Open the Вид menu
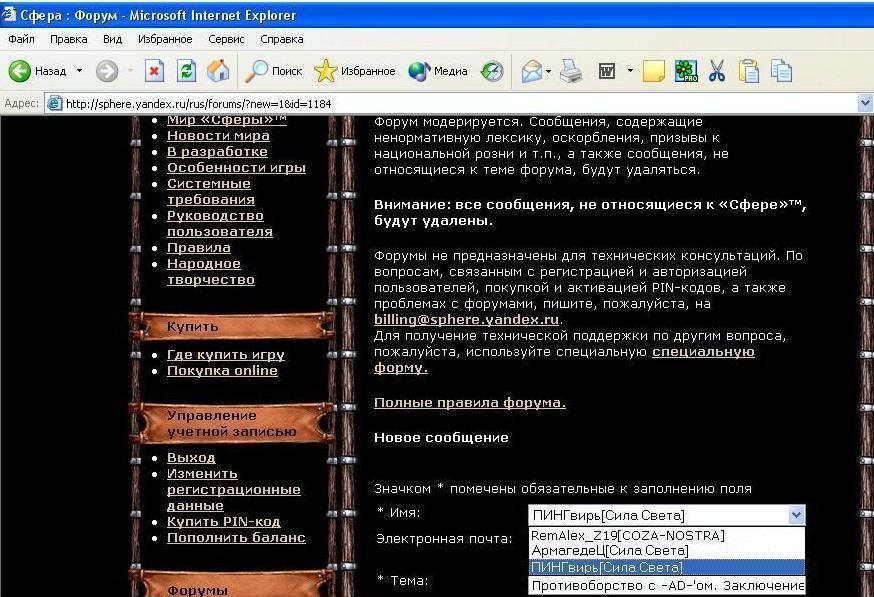Viewport: 874px width, 597px height. click(113, 39)
